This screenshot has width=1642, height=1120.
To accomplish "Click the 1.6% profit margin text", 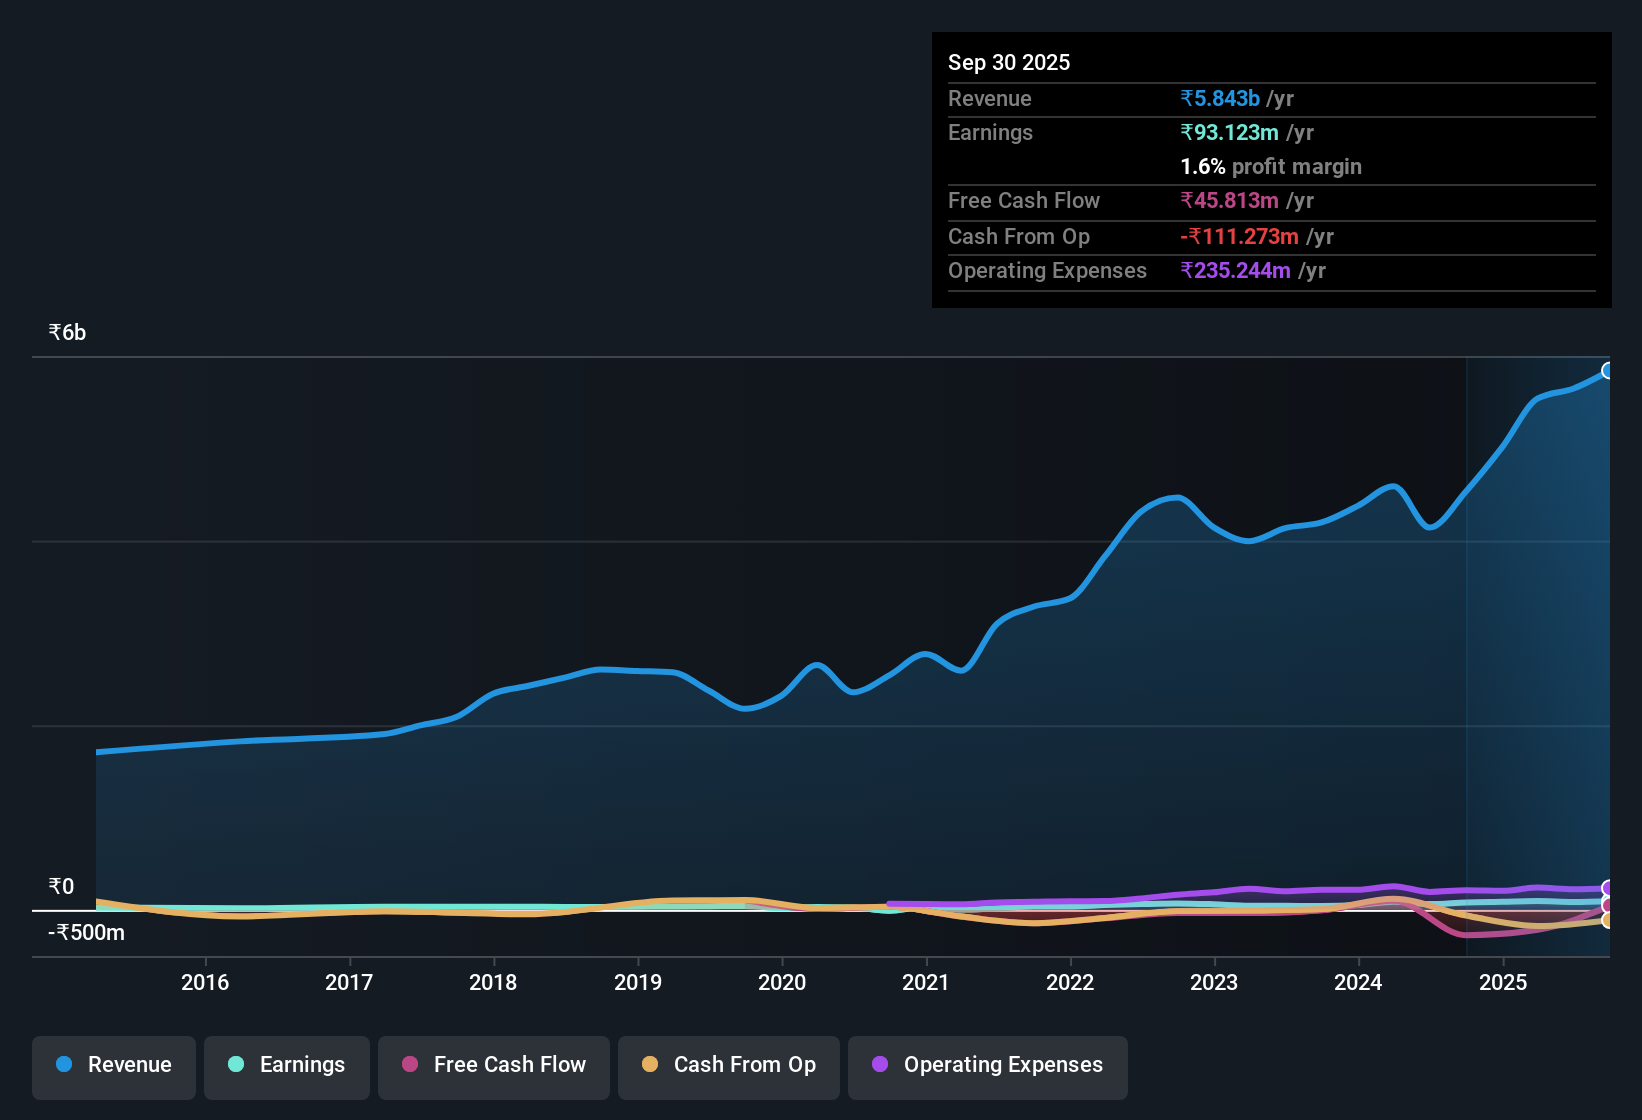I will tap(1270, 167).
